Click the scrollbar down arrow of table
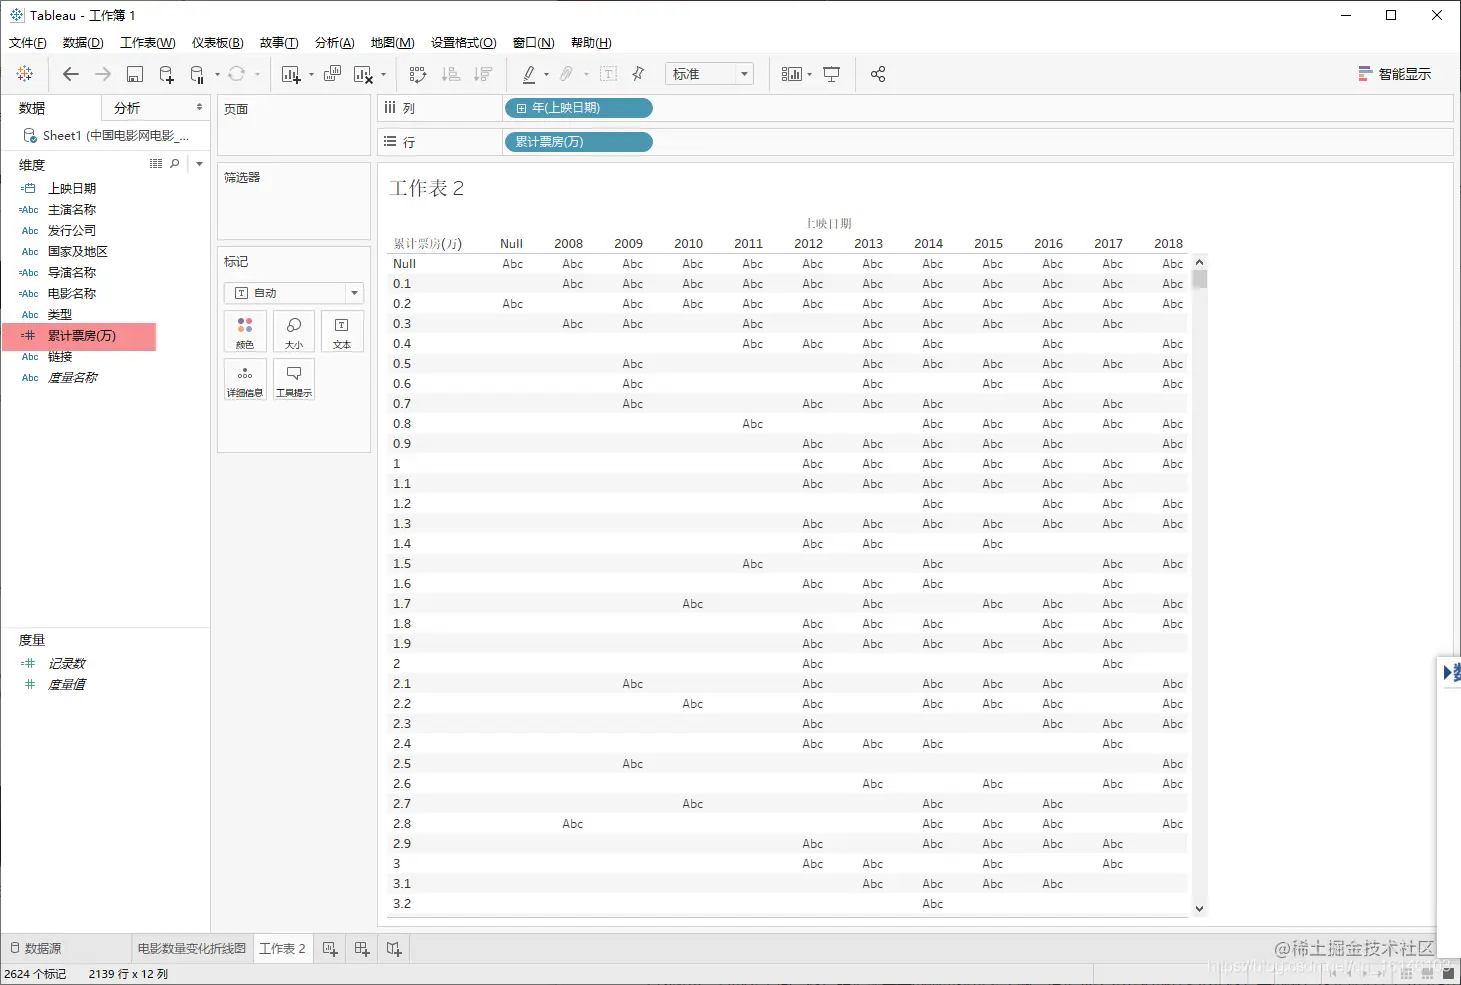Screen dimensions: 1461x985 pos(1200,909)
